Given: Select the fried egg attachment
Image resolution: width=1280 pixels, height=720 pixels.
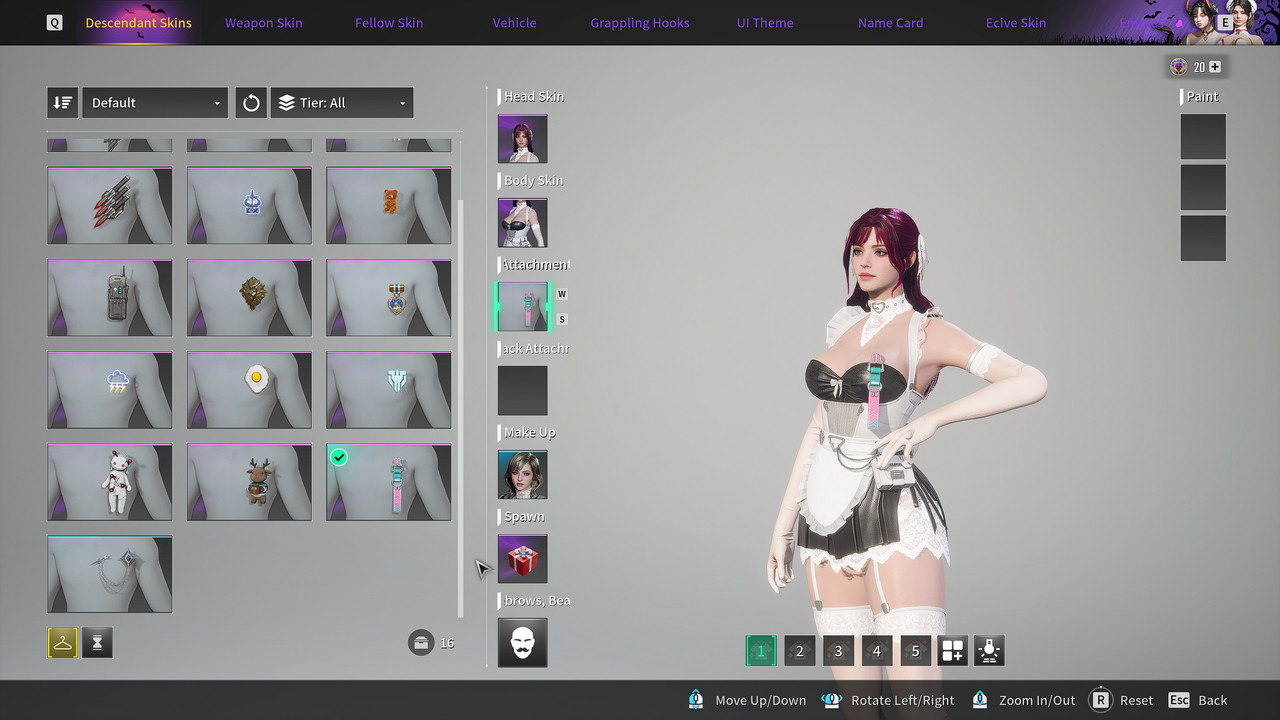Looking at the screenshot, I should pos(250,390).
